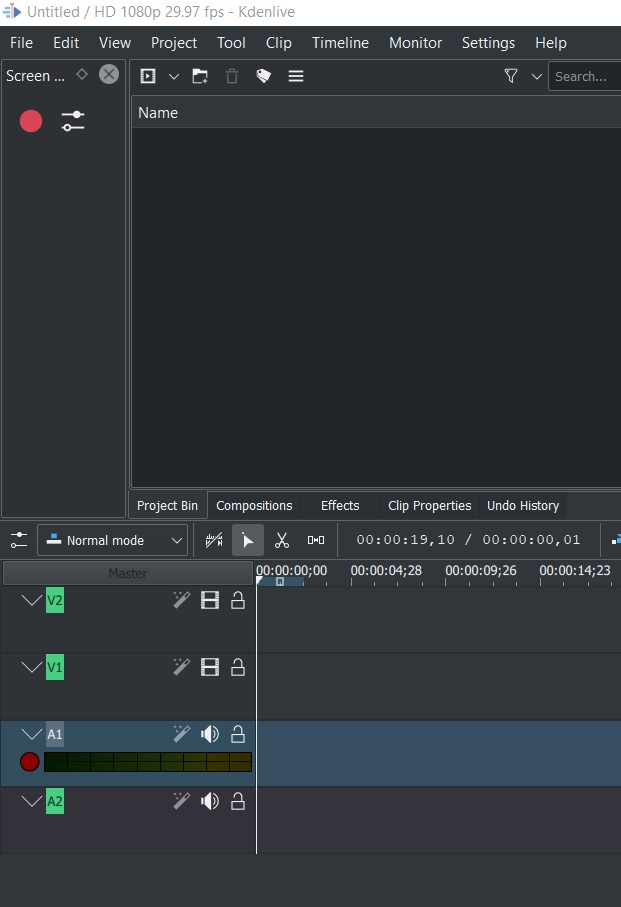Image resolution: width=621 pixels, height=907 pixels.
Task: Focus the bin Search field
Action: (585, 76)
